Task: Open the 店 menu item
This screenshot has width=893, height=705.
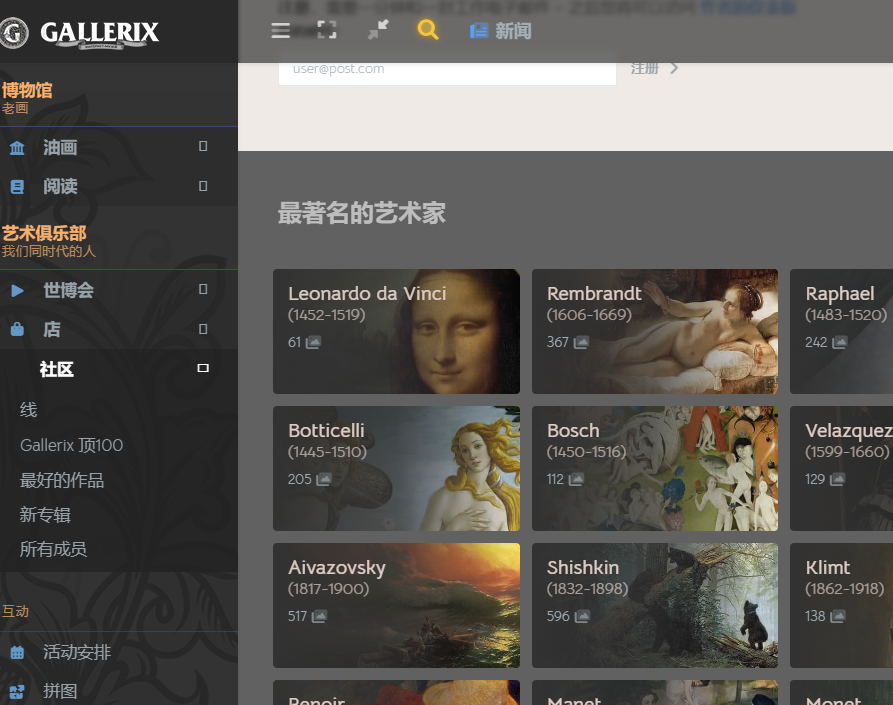Action: click(52, 329)
